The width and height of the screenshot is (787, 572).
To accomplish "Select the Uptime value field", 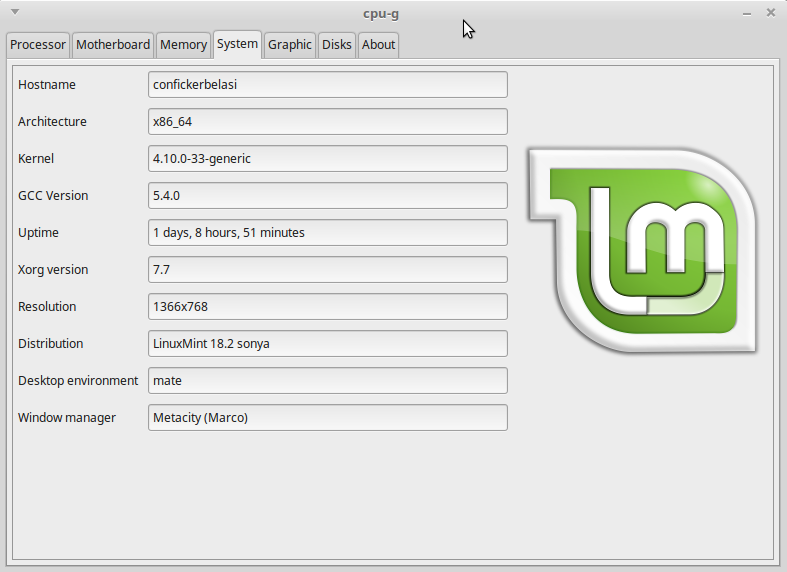I will [x=328, y=232].
